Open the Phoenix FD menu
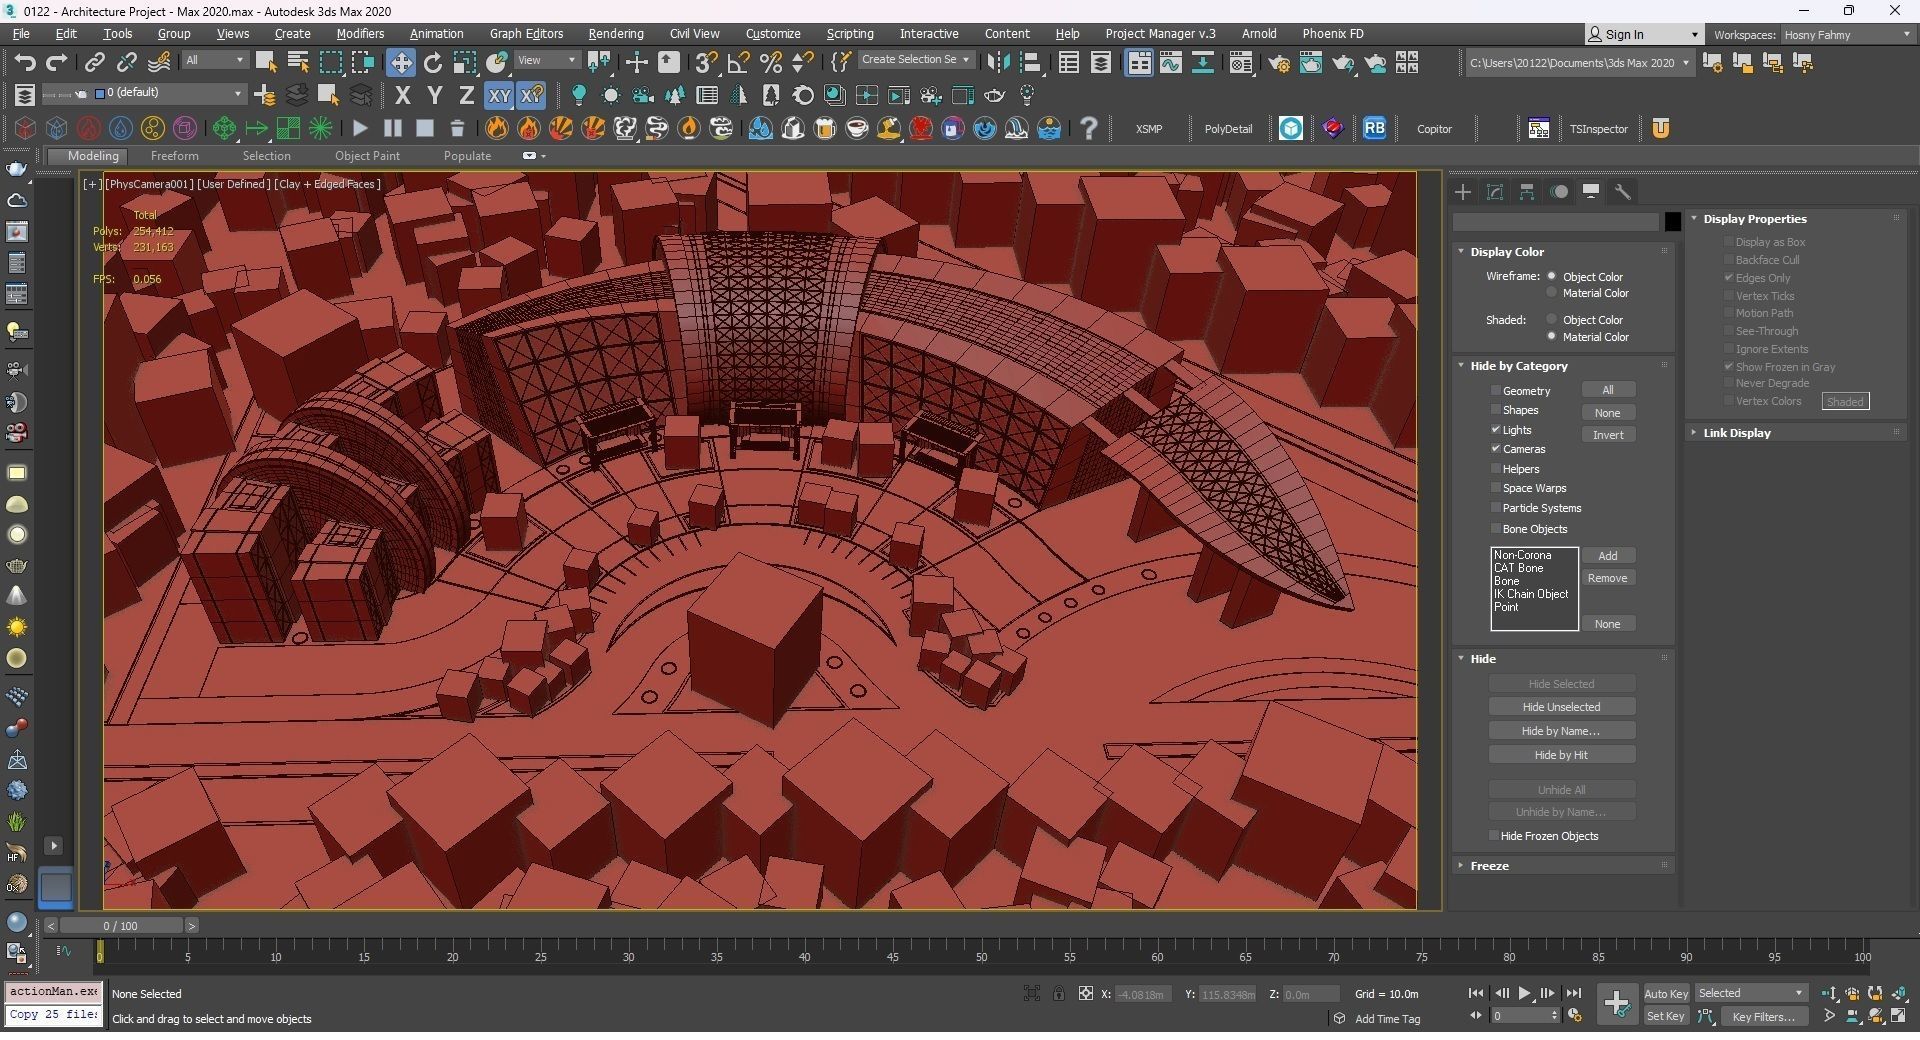 (x=1332, y=34)
